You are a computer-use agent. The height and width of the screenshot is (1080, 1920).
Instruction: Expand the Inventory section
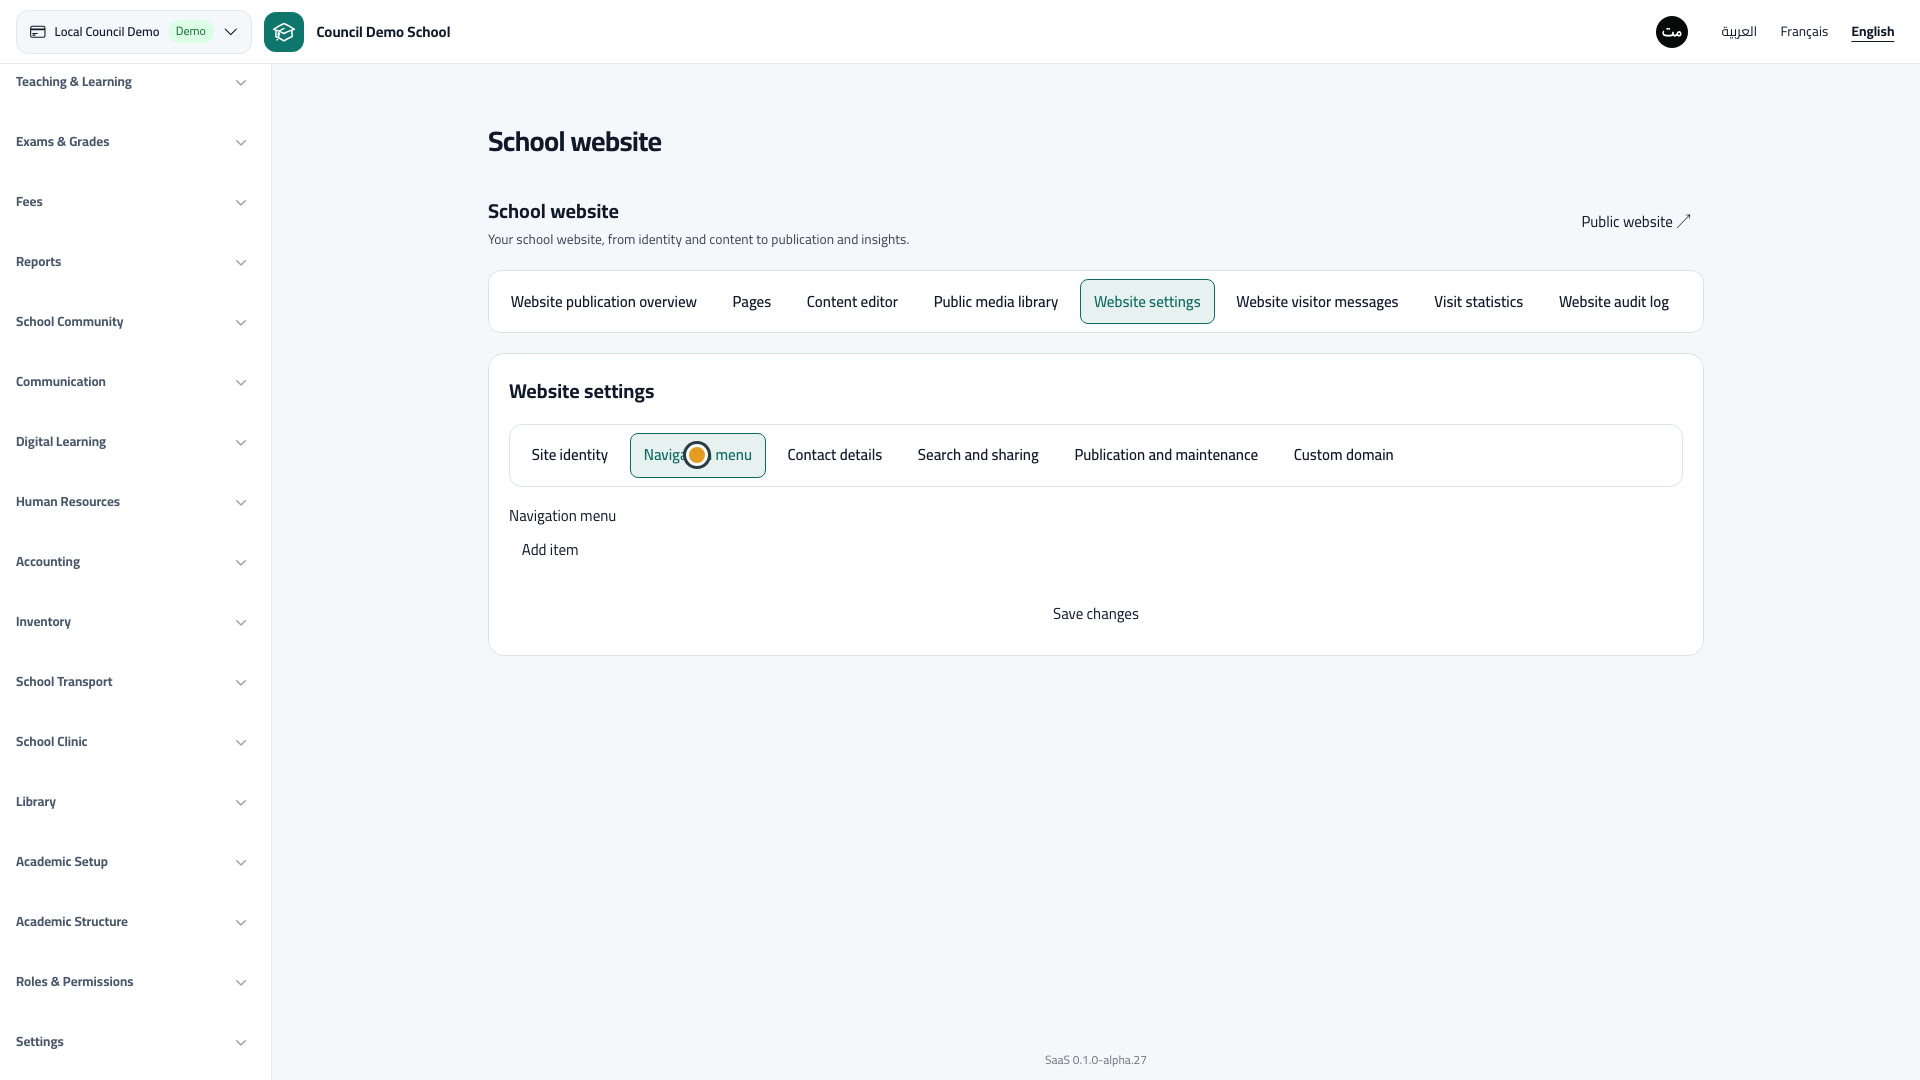(131, 622)
